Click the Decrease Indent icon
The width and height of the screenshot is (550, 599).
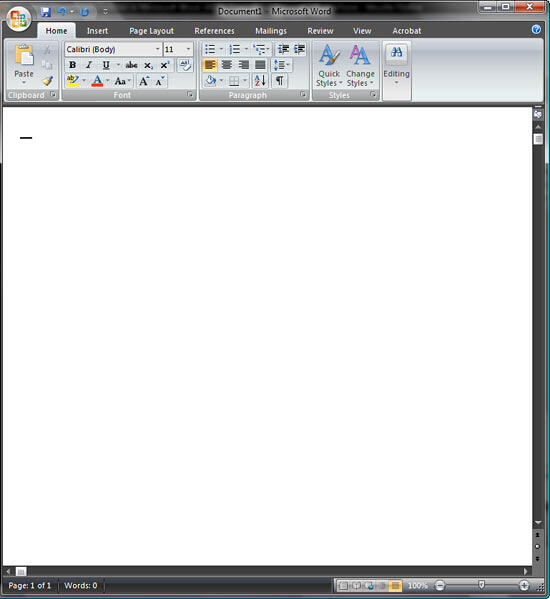[x=283, y=49]
